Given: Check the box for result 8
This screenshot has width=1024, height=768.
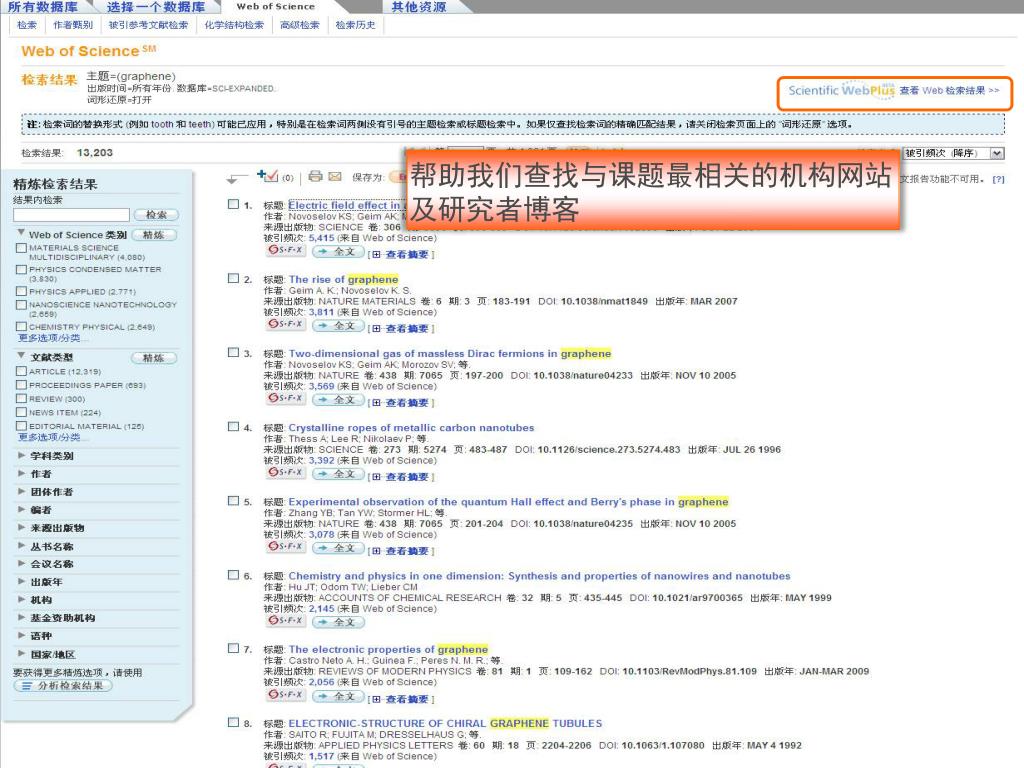Looking at the screenshot, I should pos(233,722).
